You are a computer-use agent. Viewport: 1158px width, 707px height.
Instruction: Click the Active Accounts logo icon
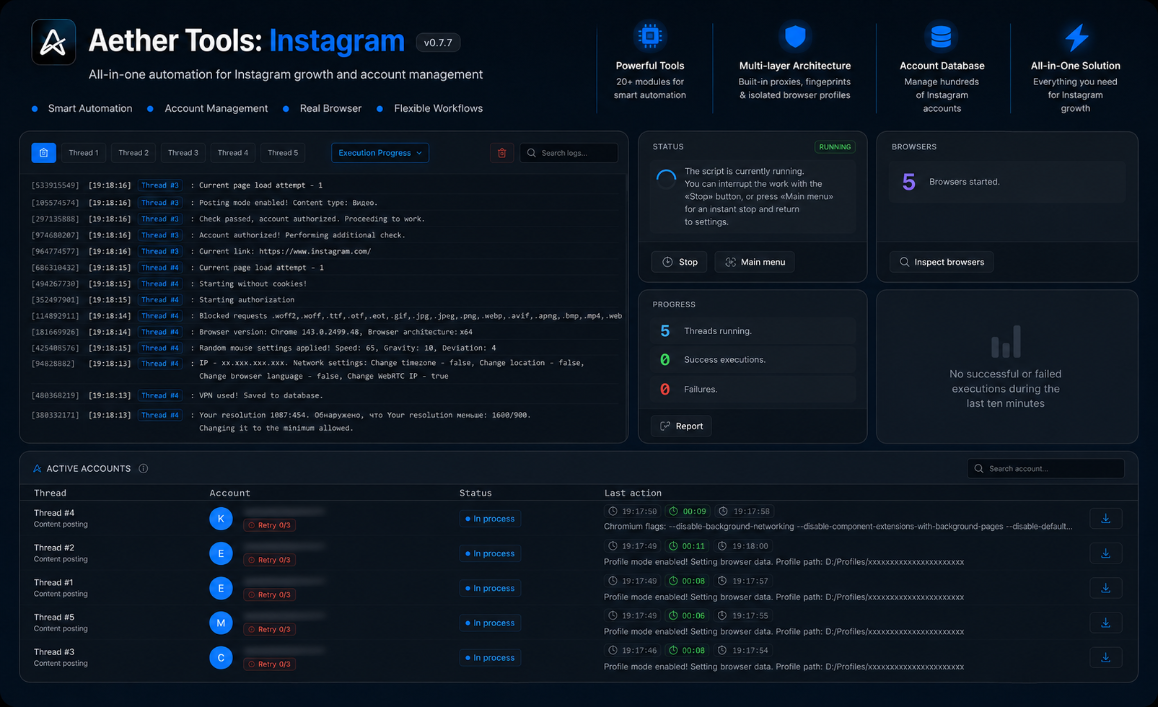tap(37, 468)
